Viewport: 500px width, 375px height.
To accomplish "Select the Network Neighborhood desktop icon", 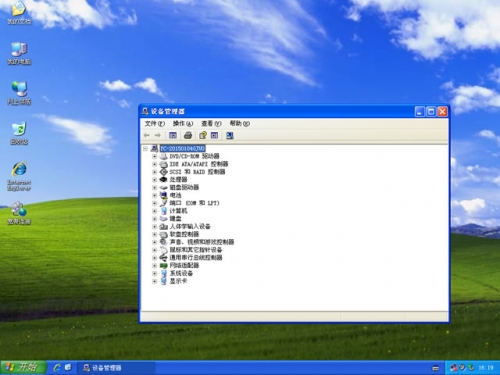I will 19,93.
